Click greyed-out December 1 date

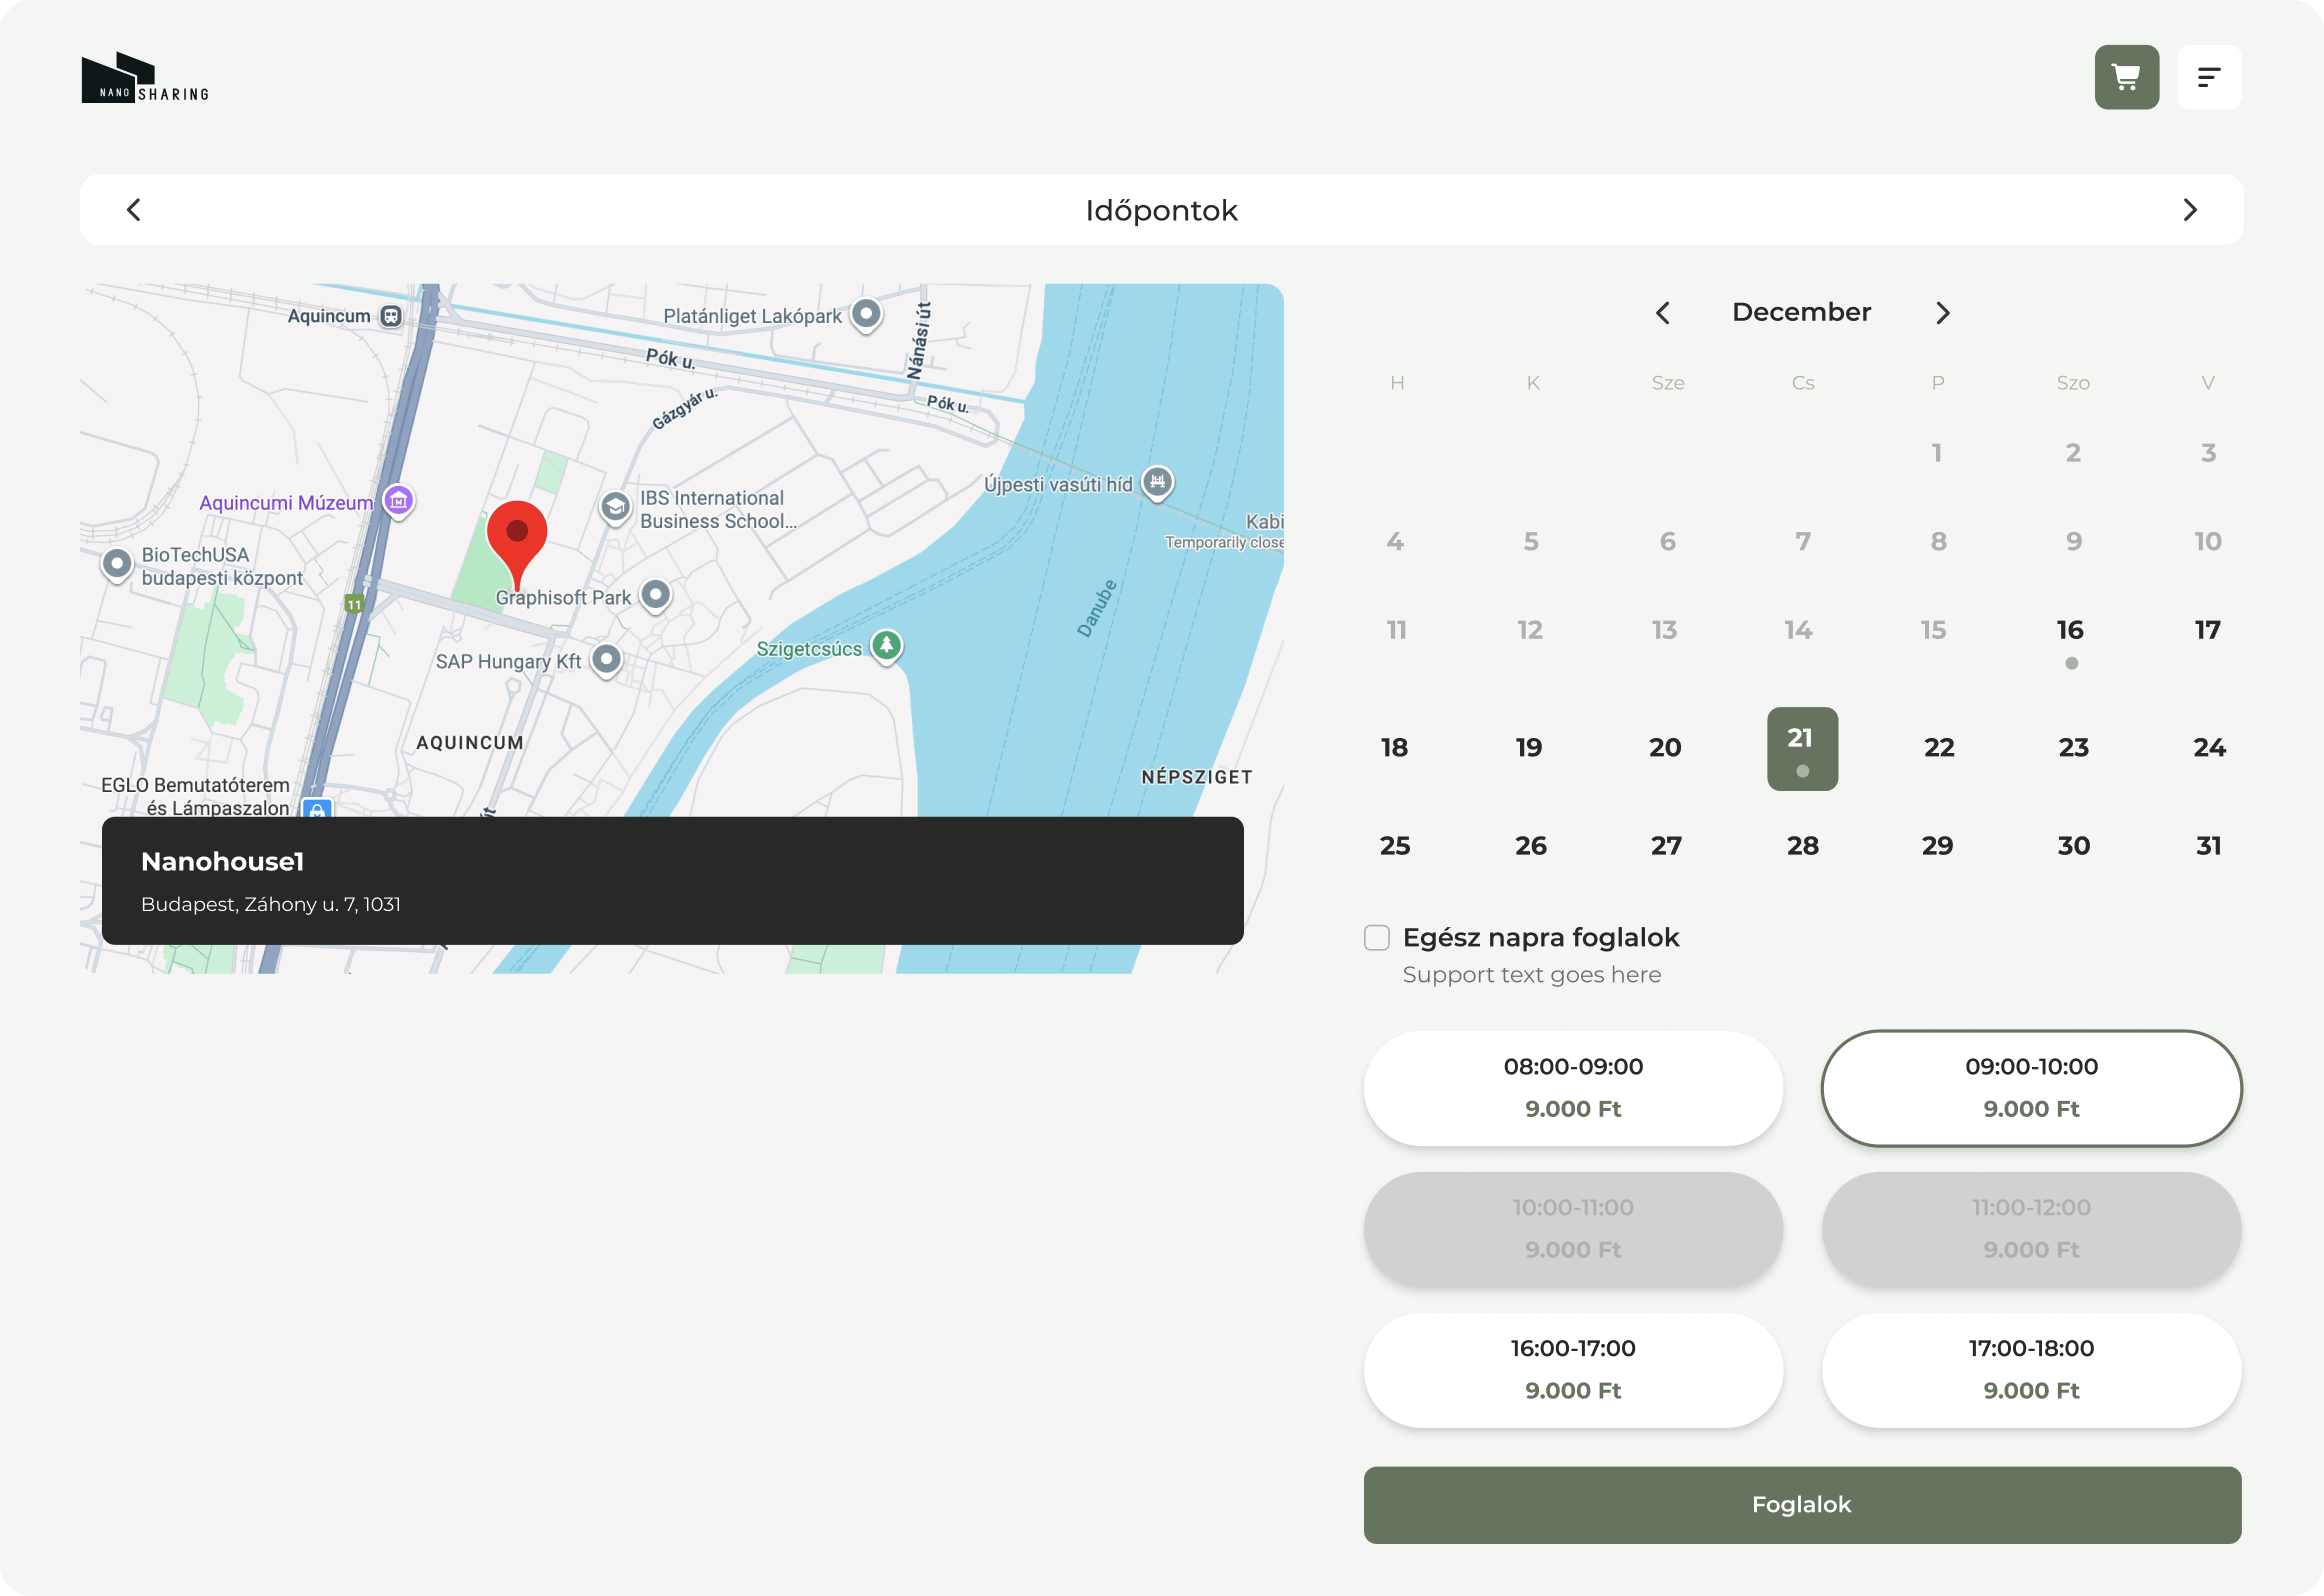(1937, 453)
